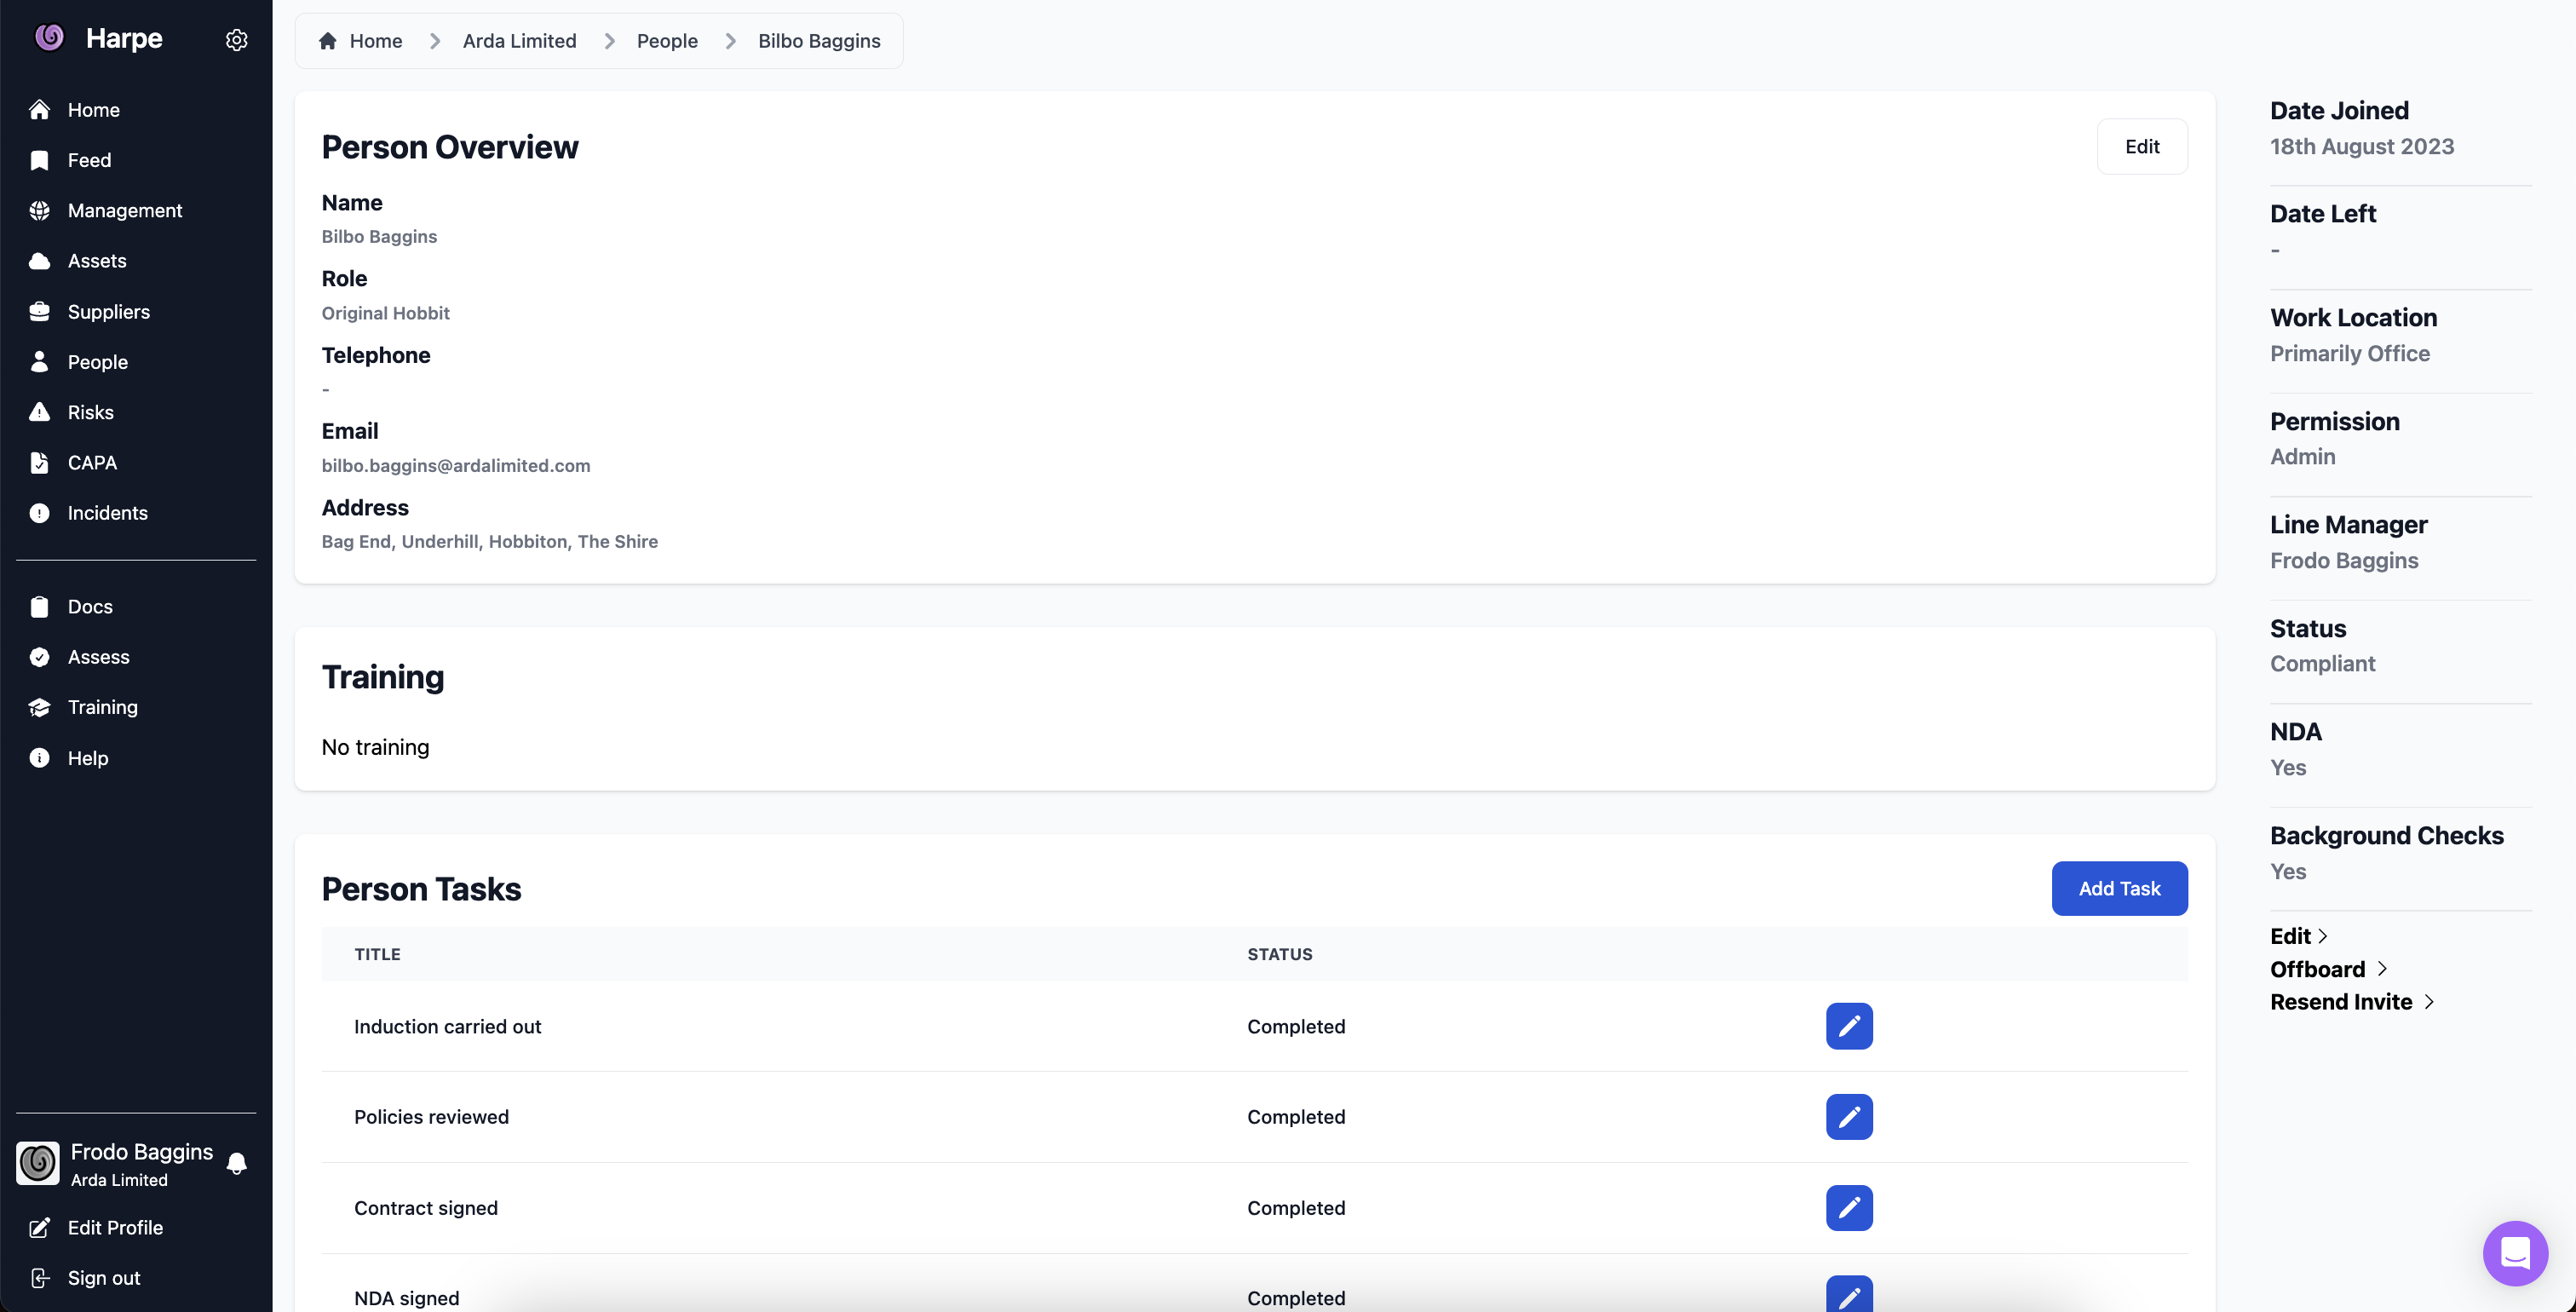Open the sidebar Edit chevron link

tap(2298, 936)
